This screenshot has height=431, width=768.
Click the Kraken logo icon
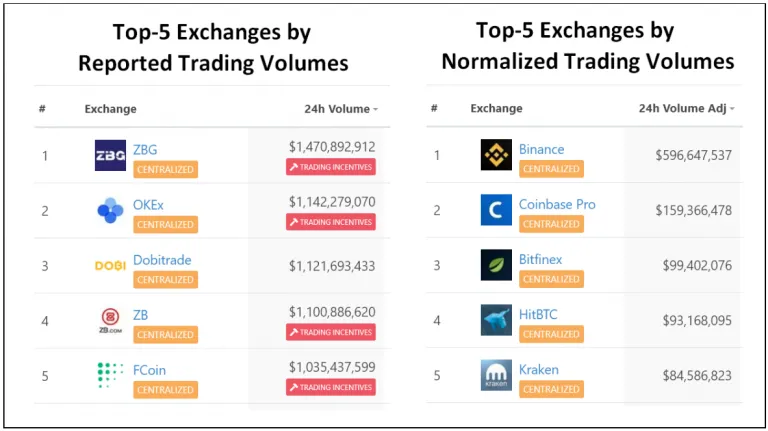(496, 375)
